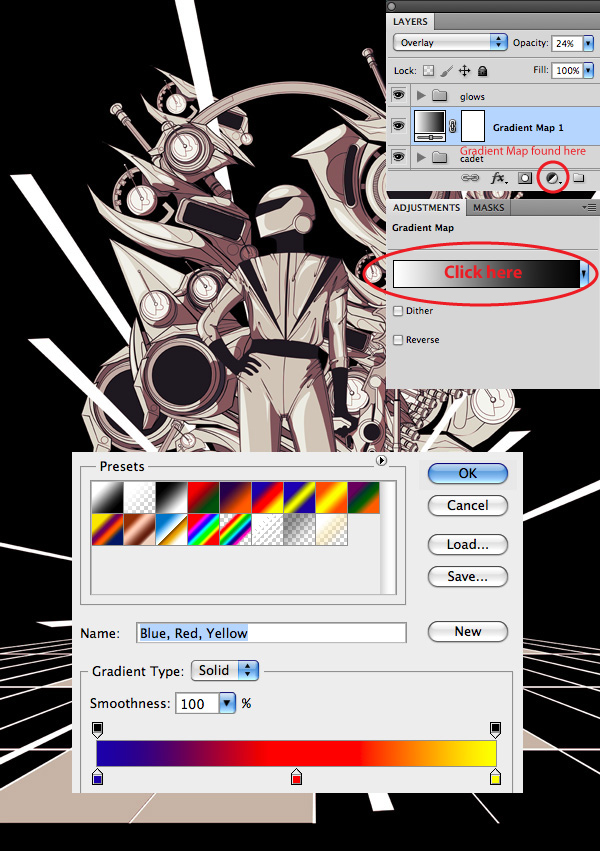Click the Load... button
Image resolution: width=600 pixels, height=851 pixels.
(468, 544)
